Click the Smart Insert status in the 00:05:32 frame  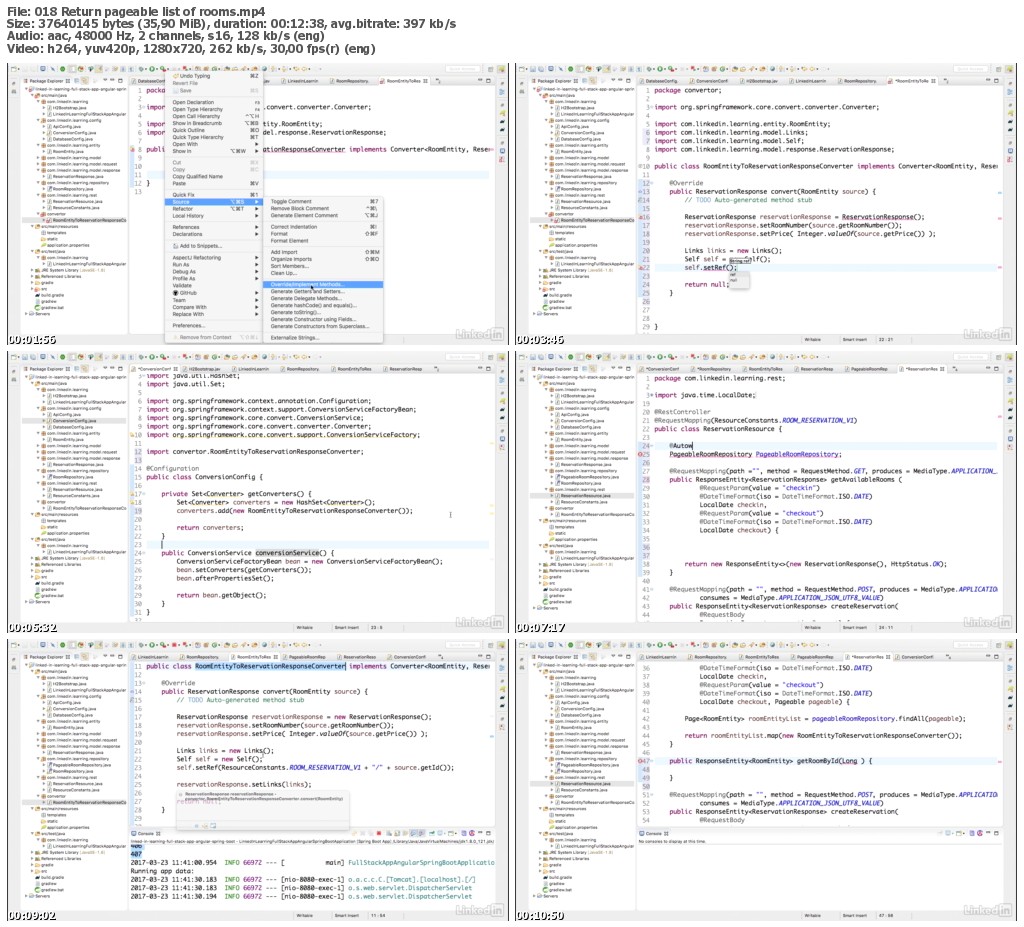347,627
